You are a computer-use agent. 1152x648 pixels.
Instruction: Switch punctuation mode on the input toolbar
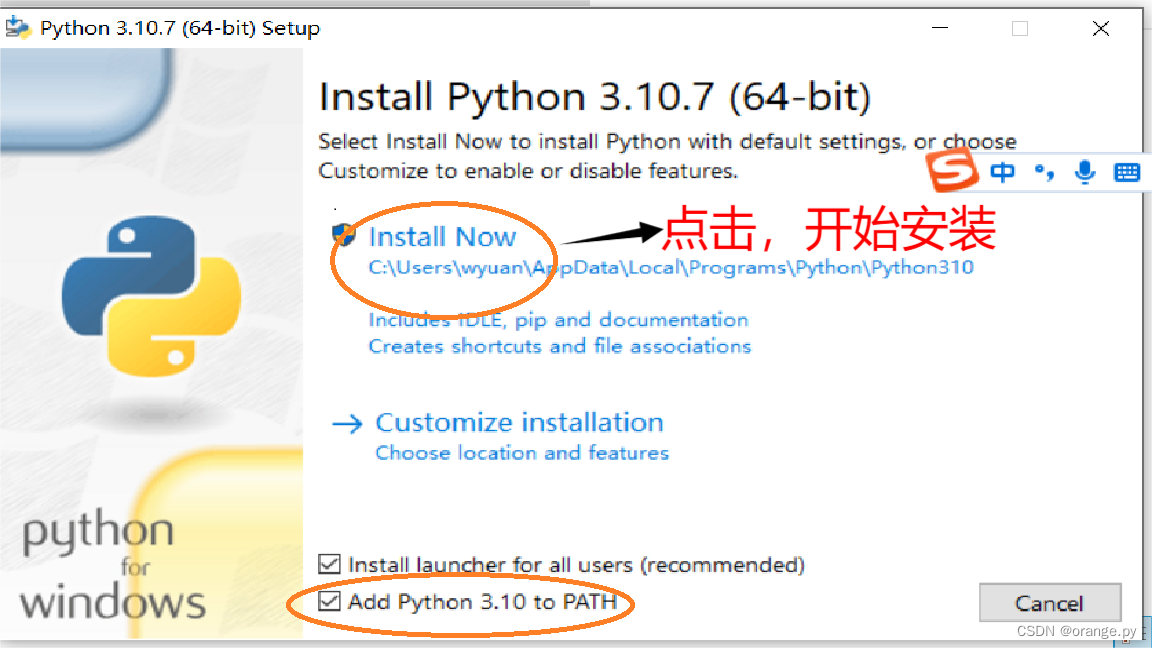1044,171
